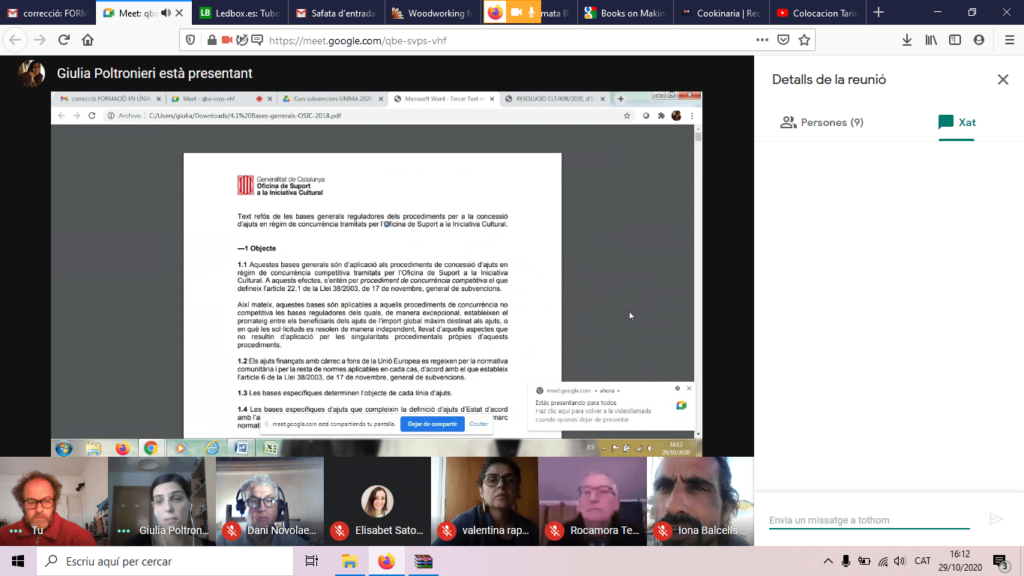
Task: Click the Ocultar link in shared screen
Action: coord(479,424)
